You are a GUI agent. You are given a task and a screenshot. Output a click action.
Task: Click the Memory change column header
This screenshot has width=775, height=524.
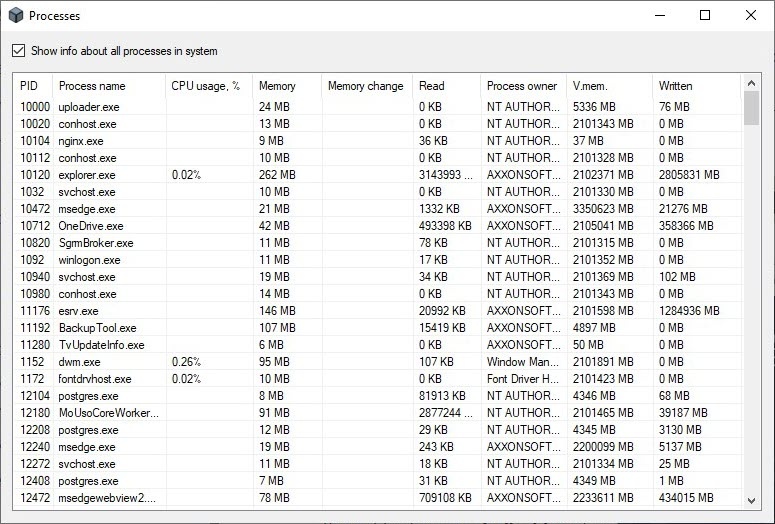click(365, 86)
